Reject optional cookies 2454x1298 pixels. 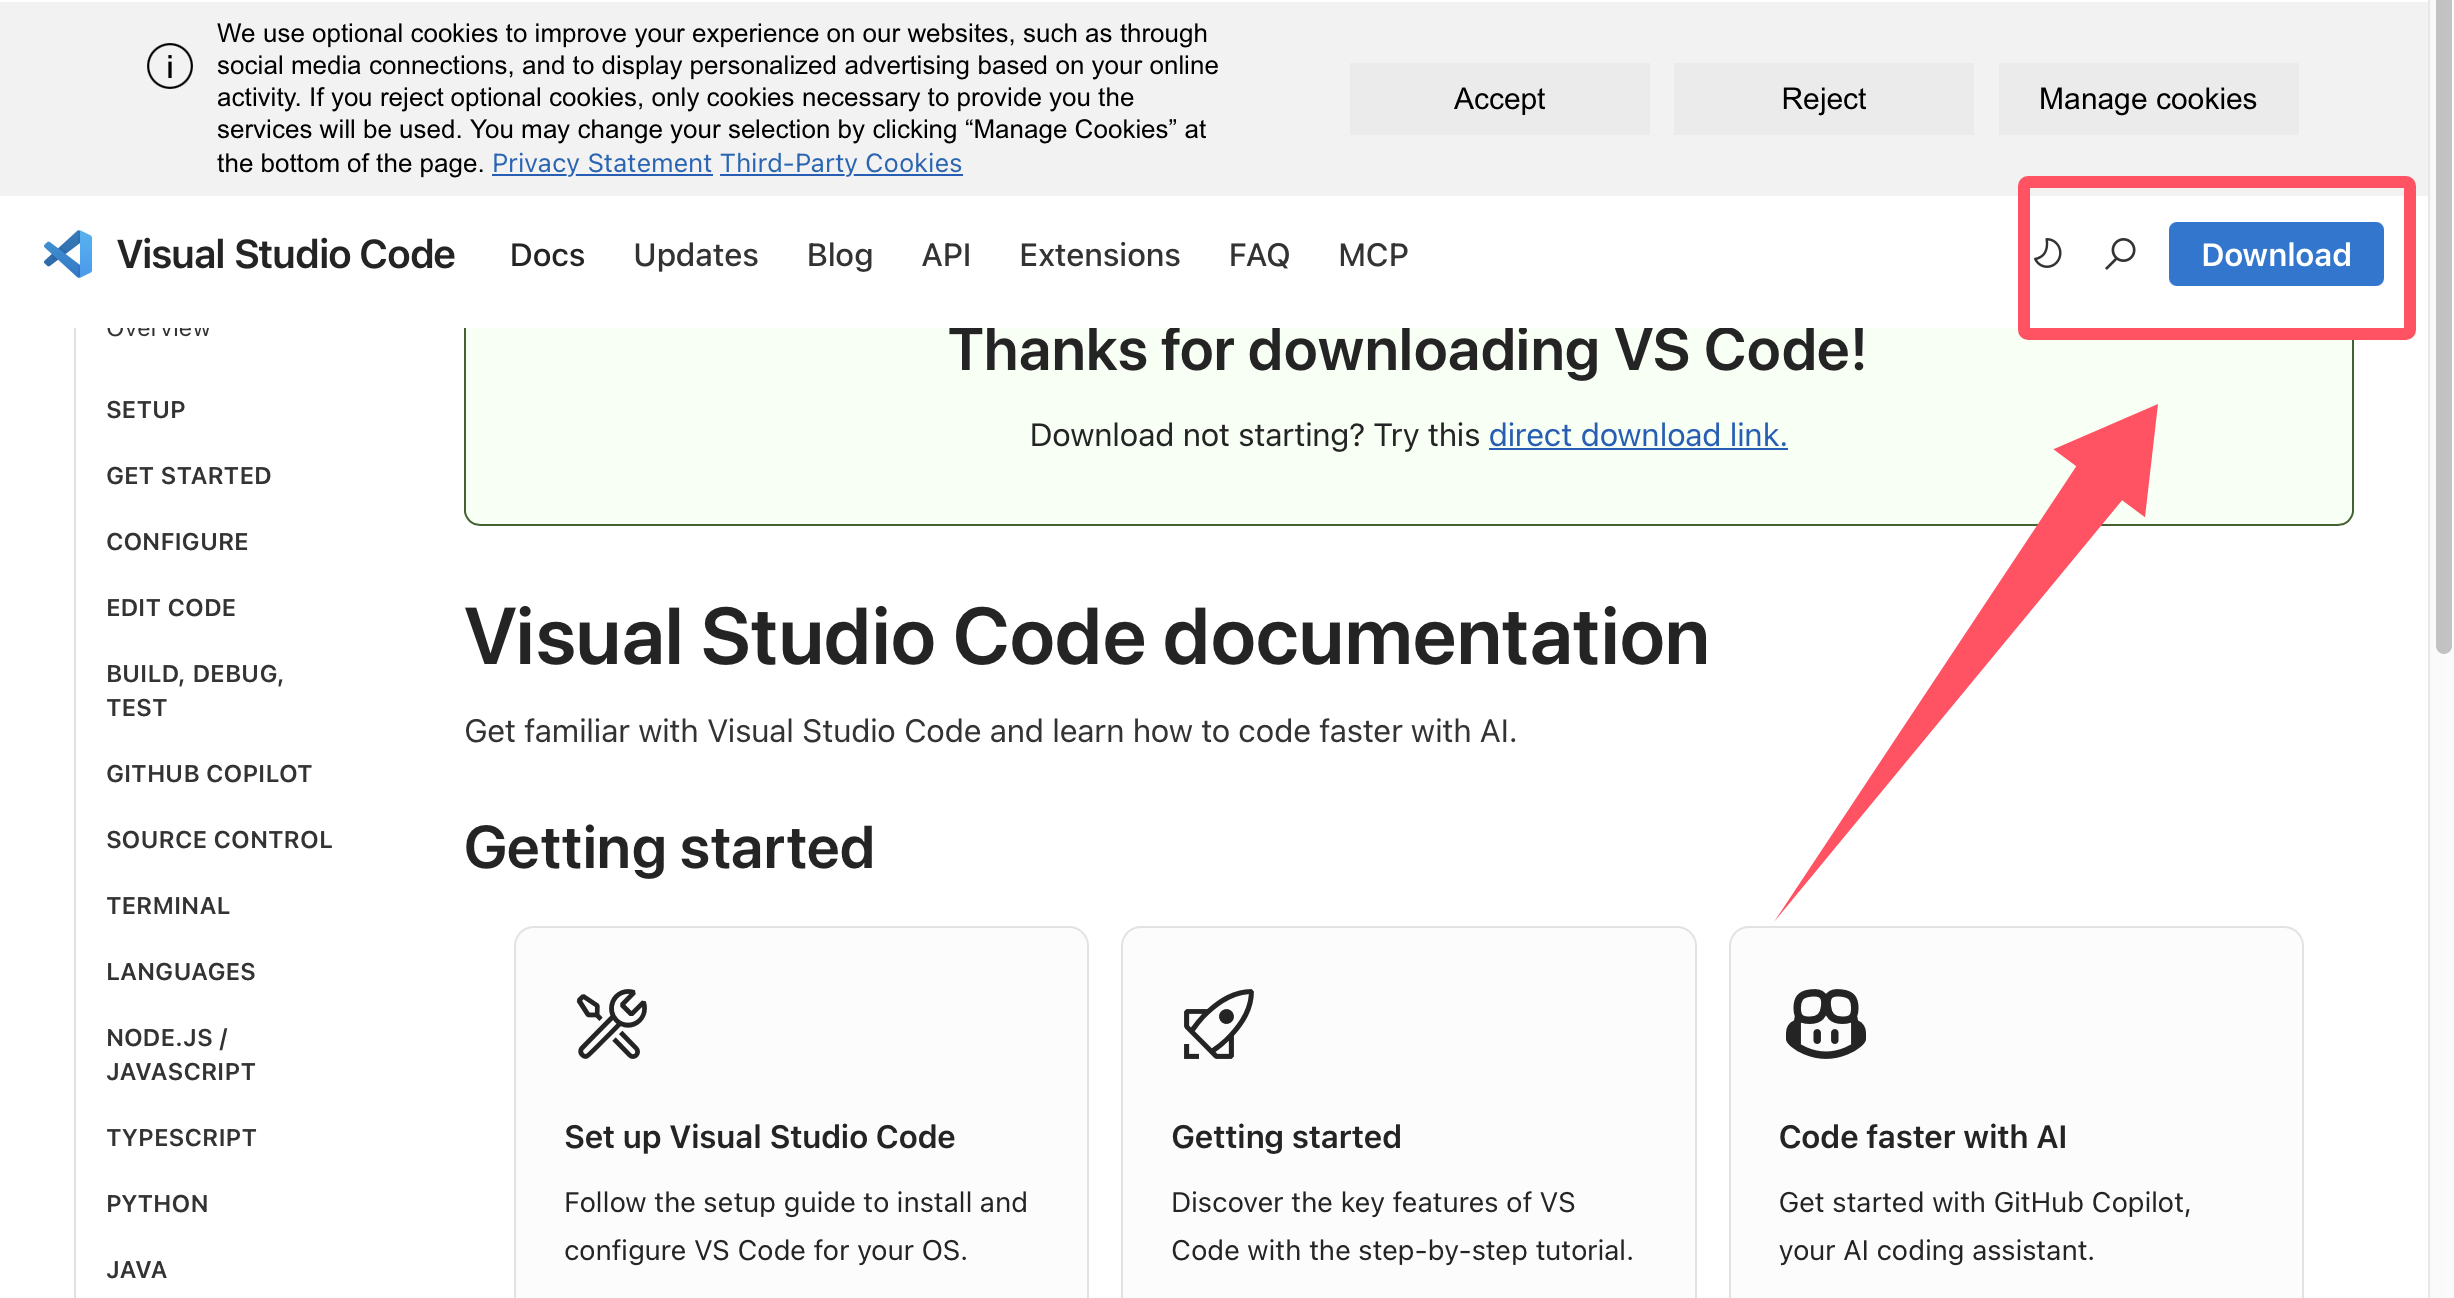coord(1823,99)
